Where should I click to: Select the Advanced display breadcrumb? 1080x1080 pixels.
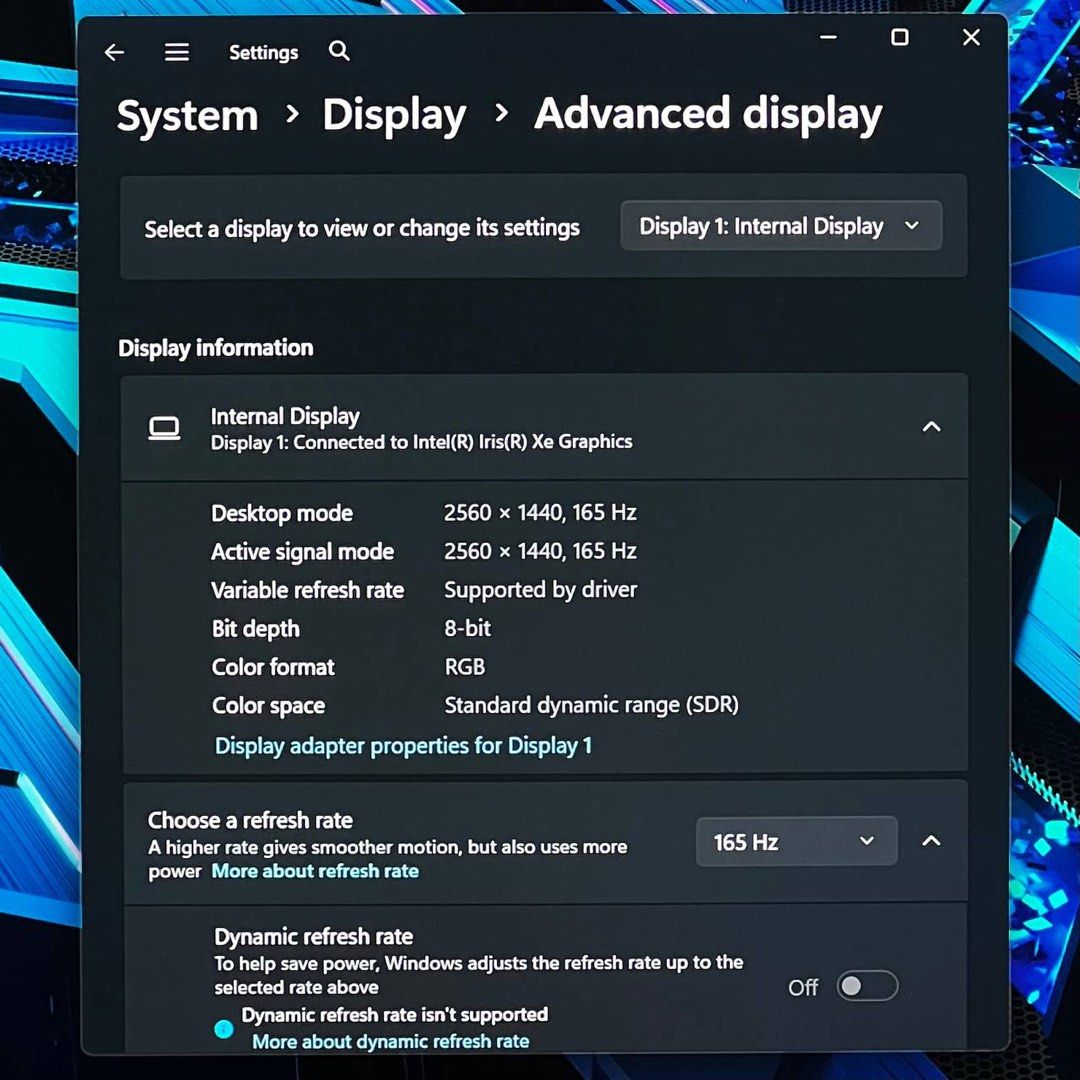click(708, 114)
